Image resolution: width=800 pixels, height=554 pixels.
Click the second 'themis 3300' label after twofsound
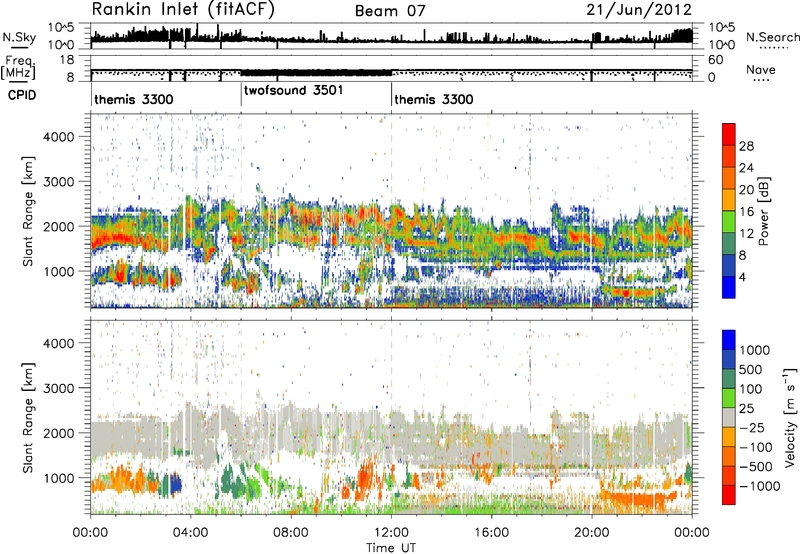pyautogui.click(x=434, y=99)
